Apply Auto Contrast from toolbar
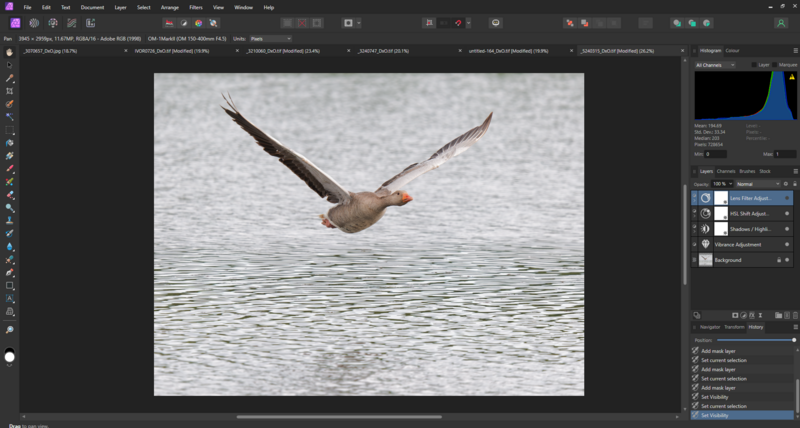This screenshot has width=800, height=428. click(184, 23)
